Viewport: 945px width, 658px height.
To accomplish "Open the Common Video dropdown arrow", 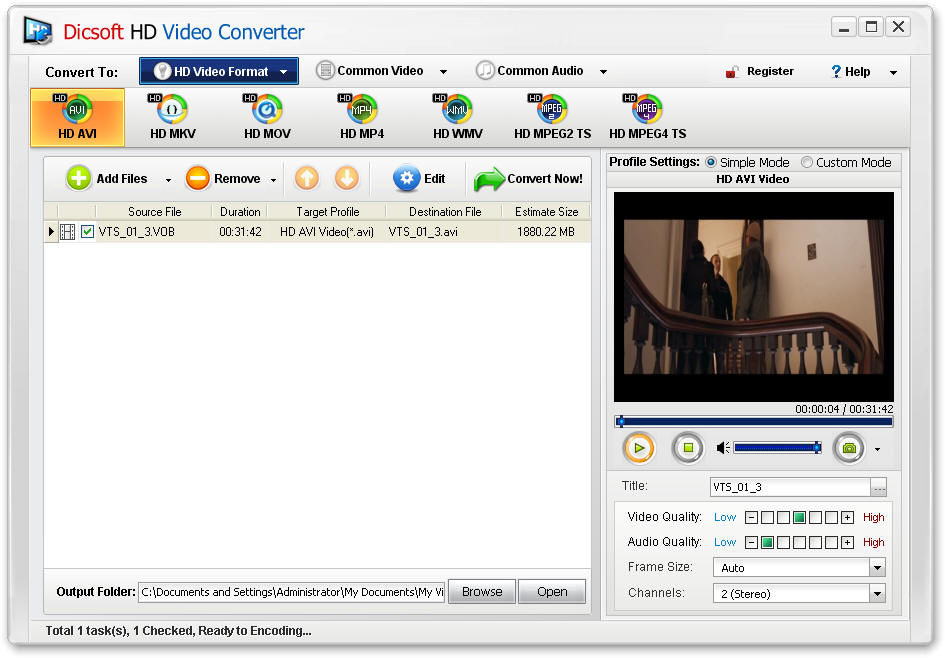I will click(443, 72).
